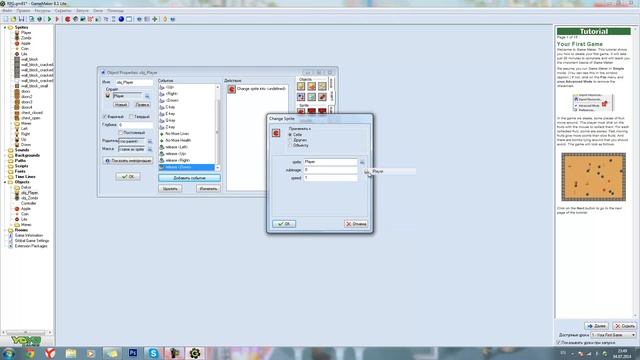The image size is (640, 360).
Task: Toggle the Постоянный (Persistent) checkbox
Action: coord(120,133)
